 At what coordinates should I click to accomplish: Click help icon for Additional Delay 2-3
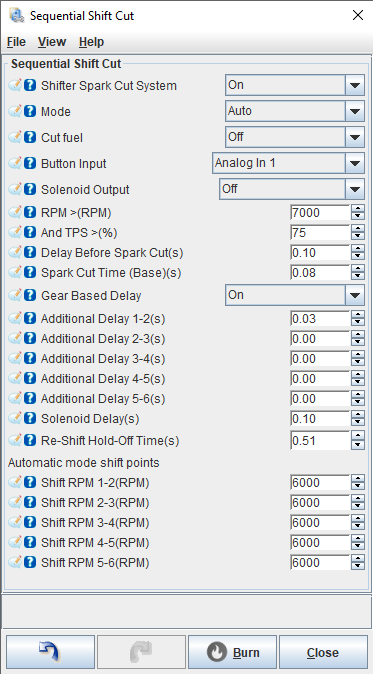(30, 339)
